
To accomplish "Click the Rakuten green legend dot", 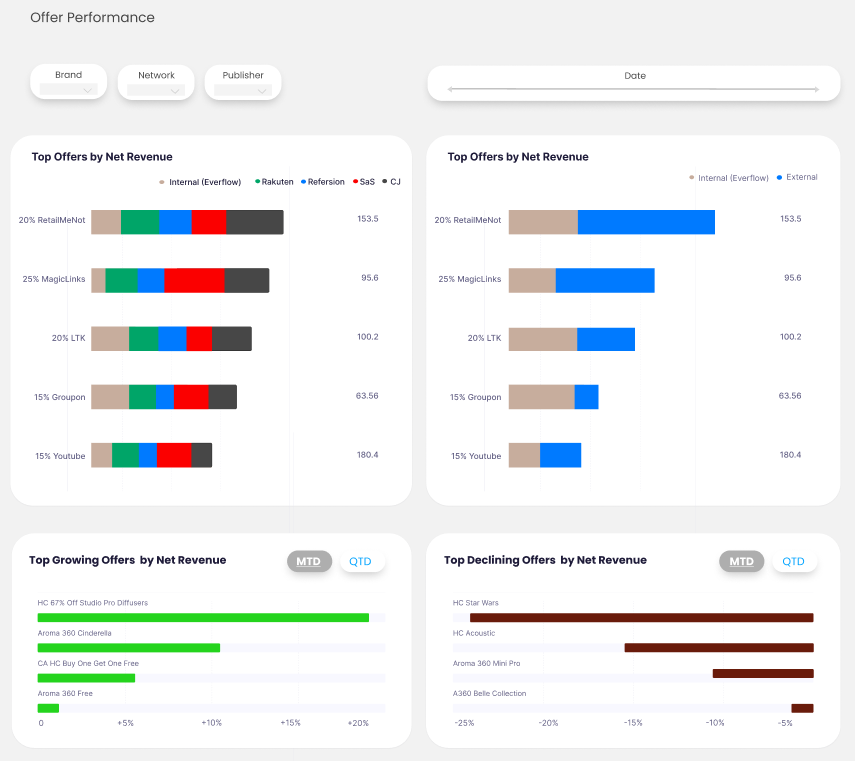I will click(x=257, y=182).
